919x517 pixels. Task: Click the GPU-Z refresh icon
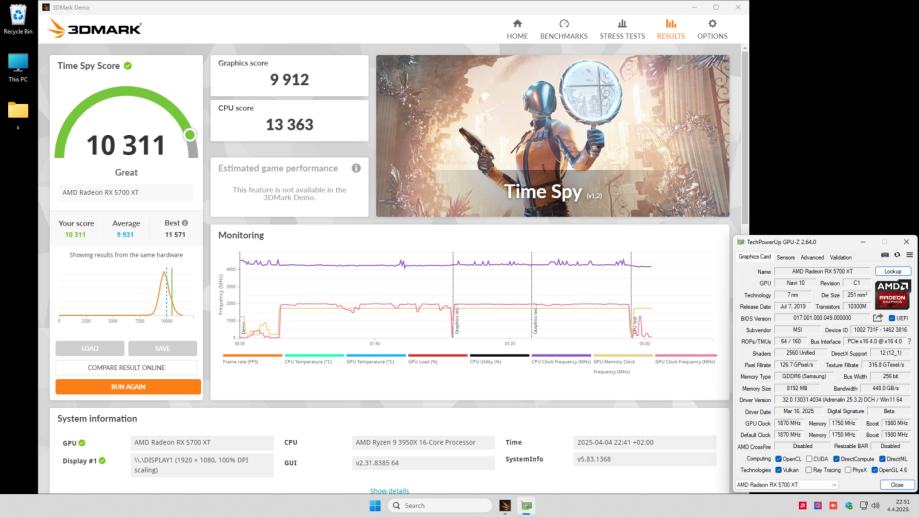tap(897, 255)
